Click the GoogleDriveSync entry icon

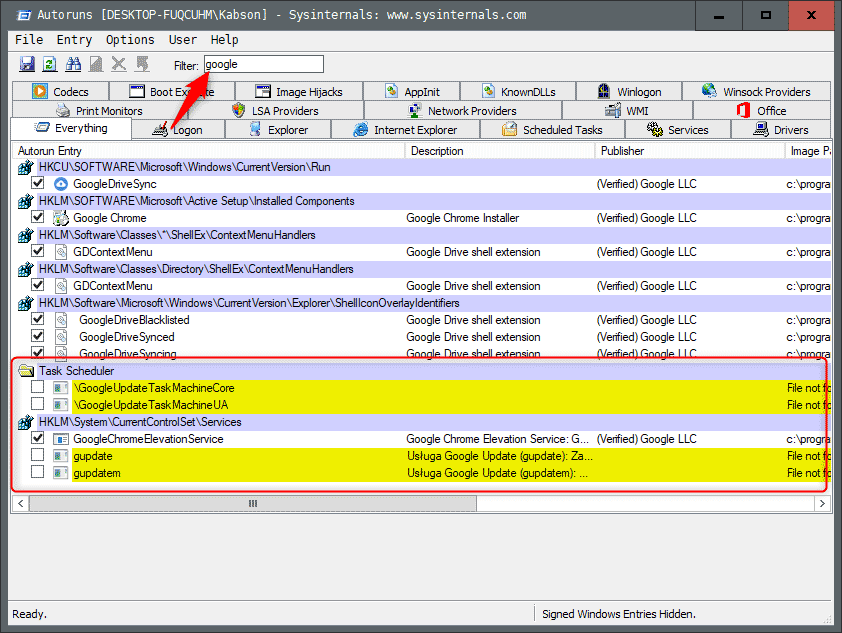pos(61,184)
